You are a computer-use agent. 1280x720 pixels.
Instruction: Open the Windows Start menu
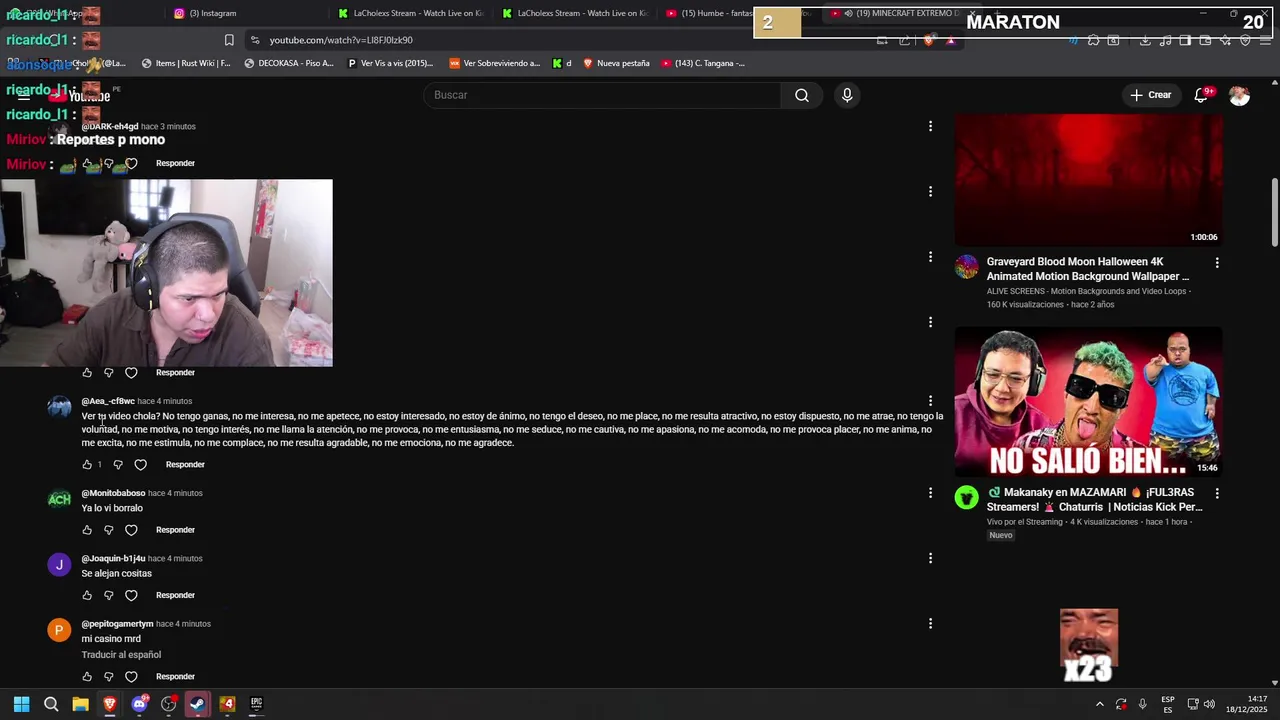21,704
